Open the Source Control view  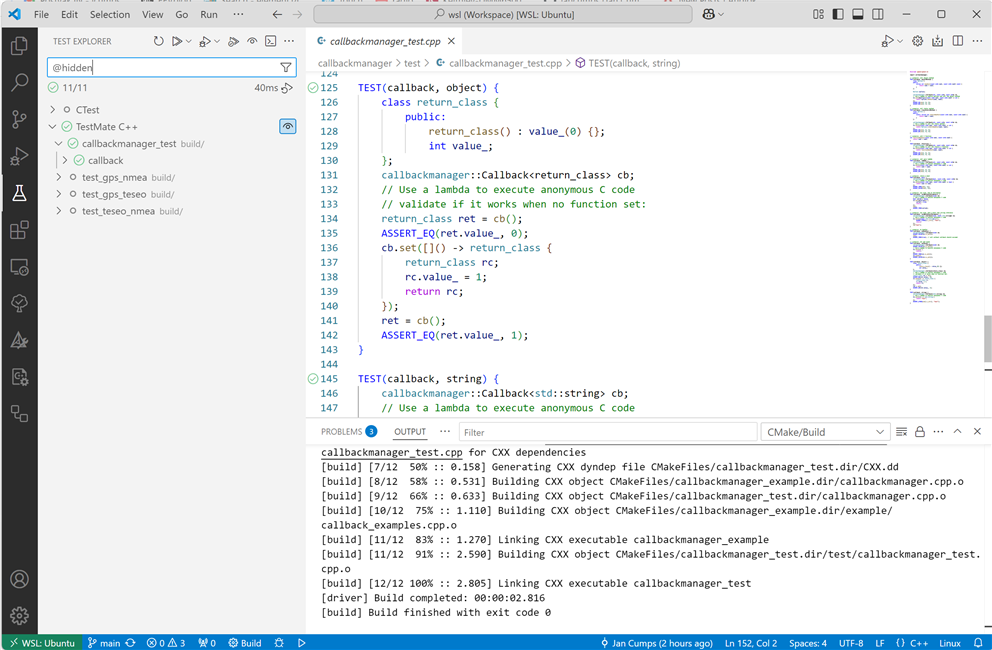(x=19, y=119)
